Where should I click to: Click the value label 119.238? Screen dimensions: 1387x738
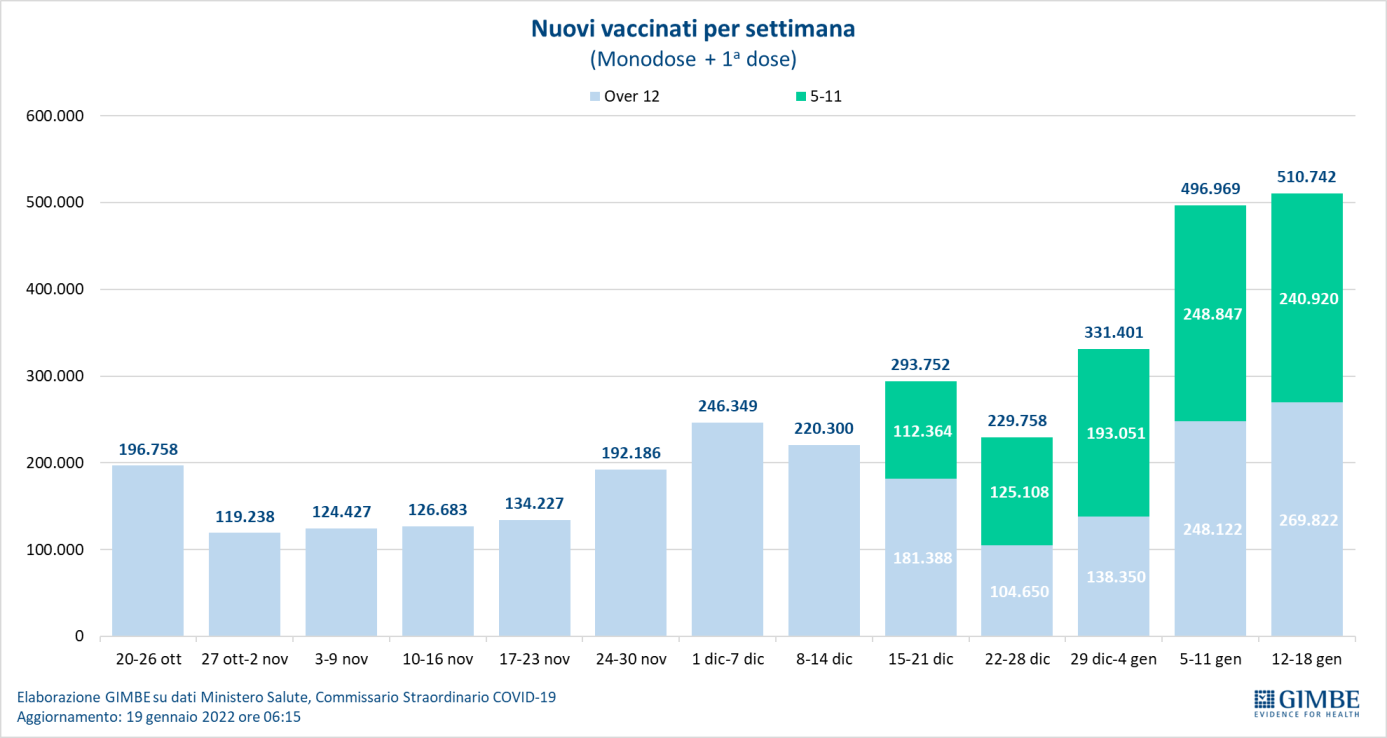click(245, 517)
